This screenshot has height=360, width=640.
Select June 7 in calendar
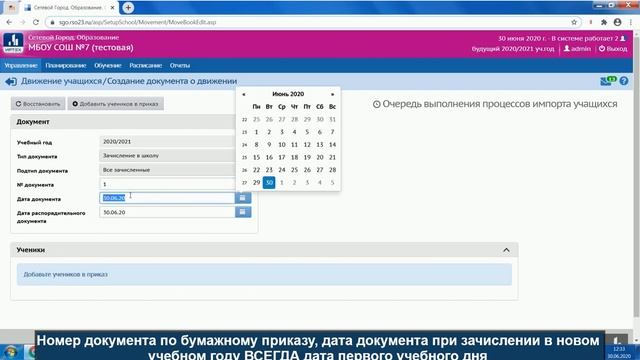coord(332,132)
